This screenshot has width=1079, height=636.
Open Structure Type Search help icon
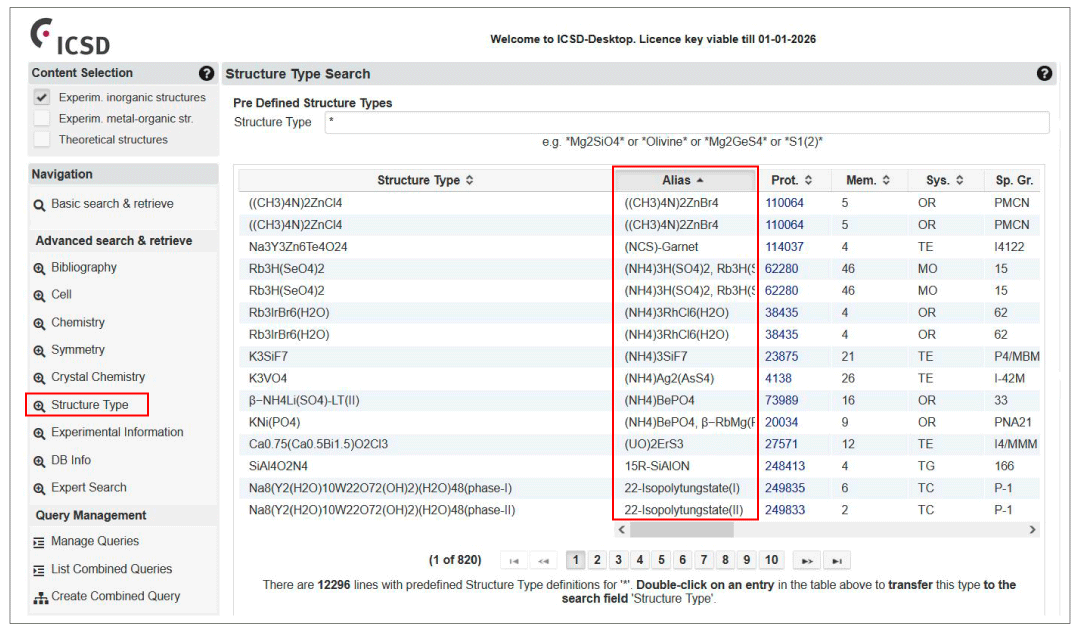coord(1044,74)
